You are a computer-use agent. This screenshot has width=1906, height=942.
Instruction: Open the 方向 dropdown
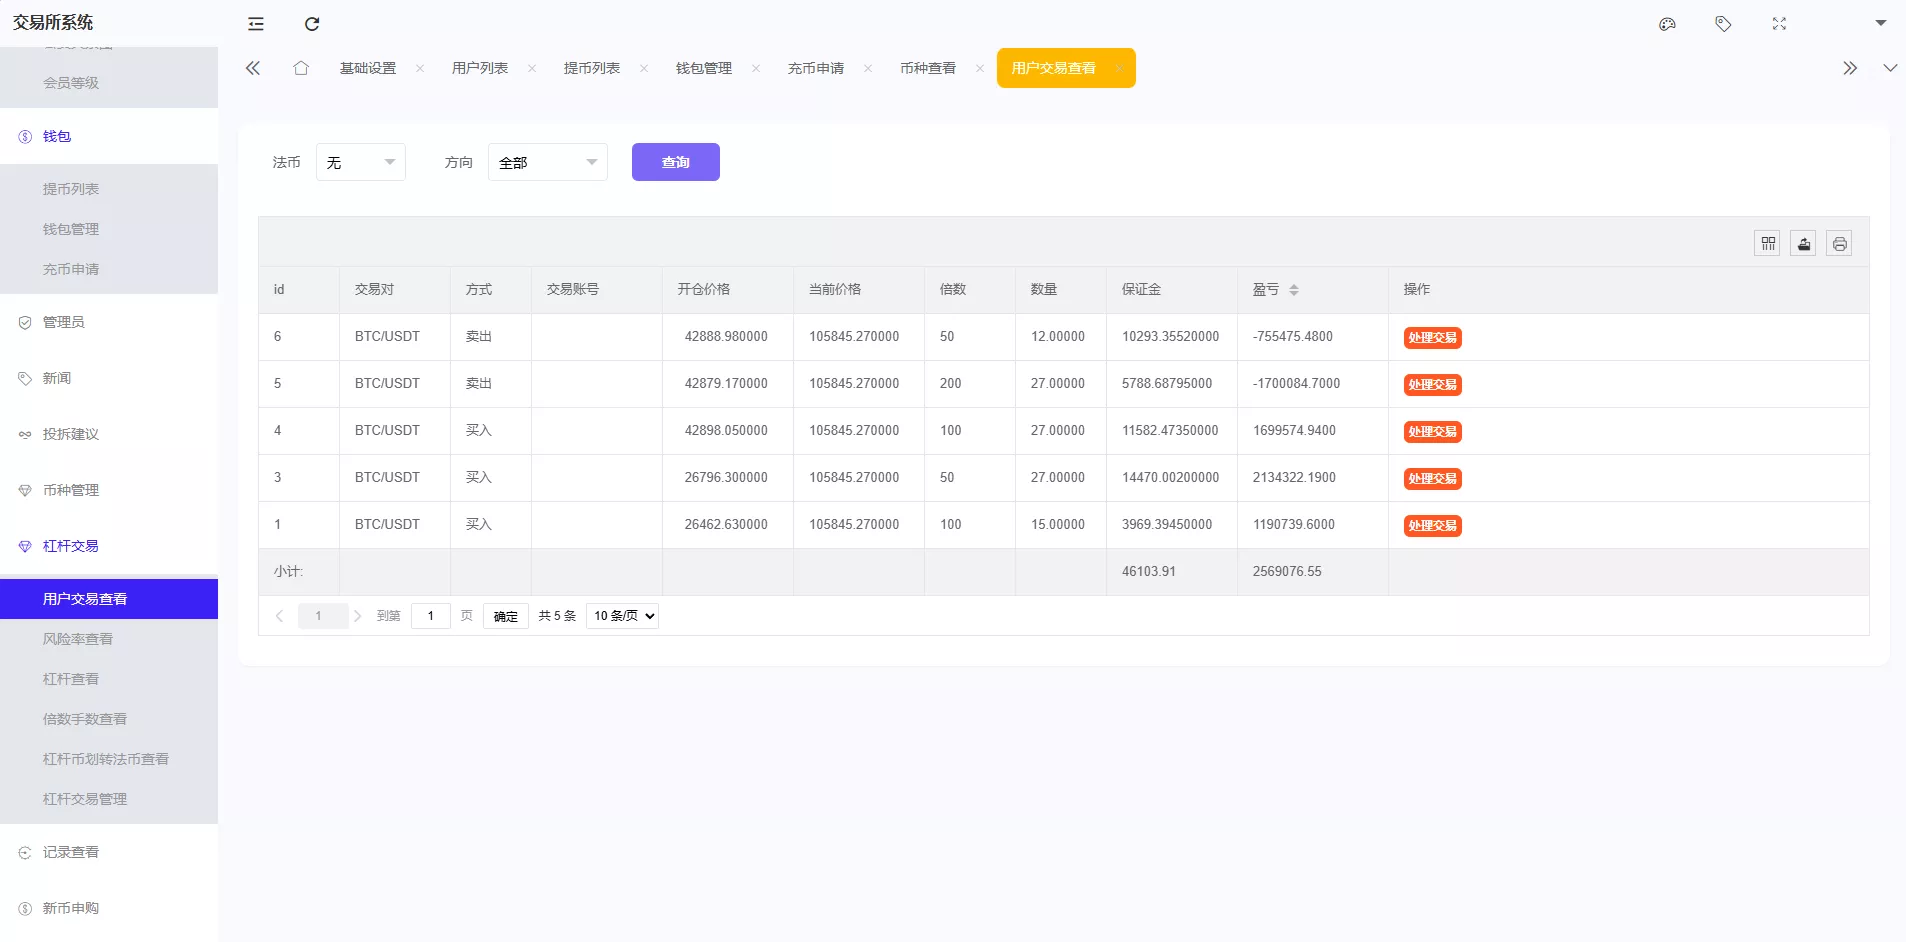tap(547, 162)
